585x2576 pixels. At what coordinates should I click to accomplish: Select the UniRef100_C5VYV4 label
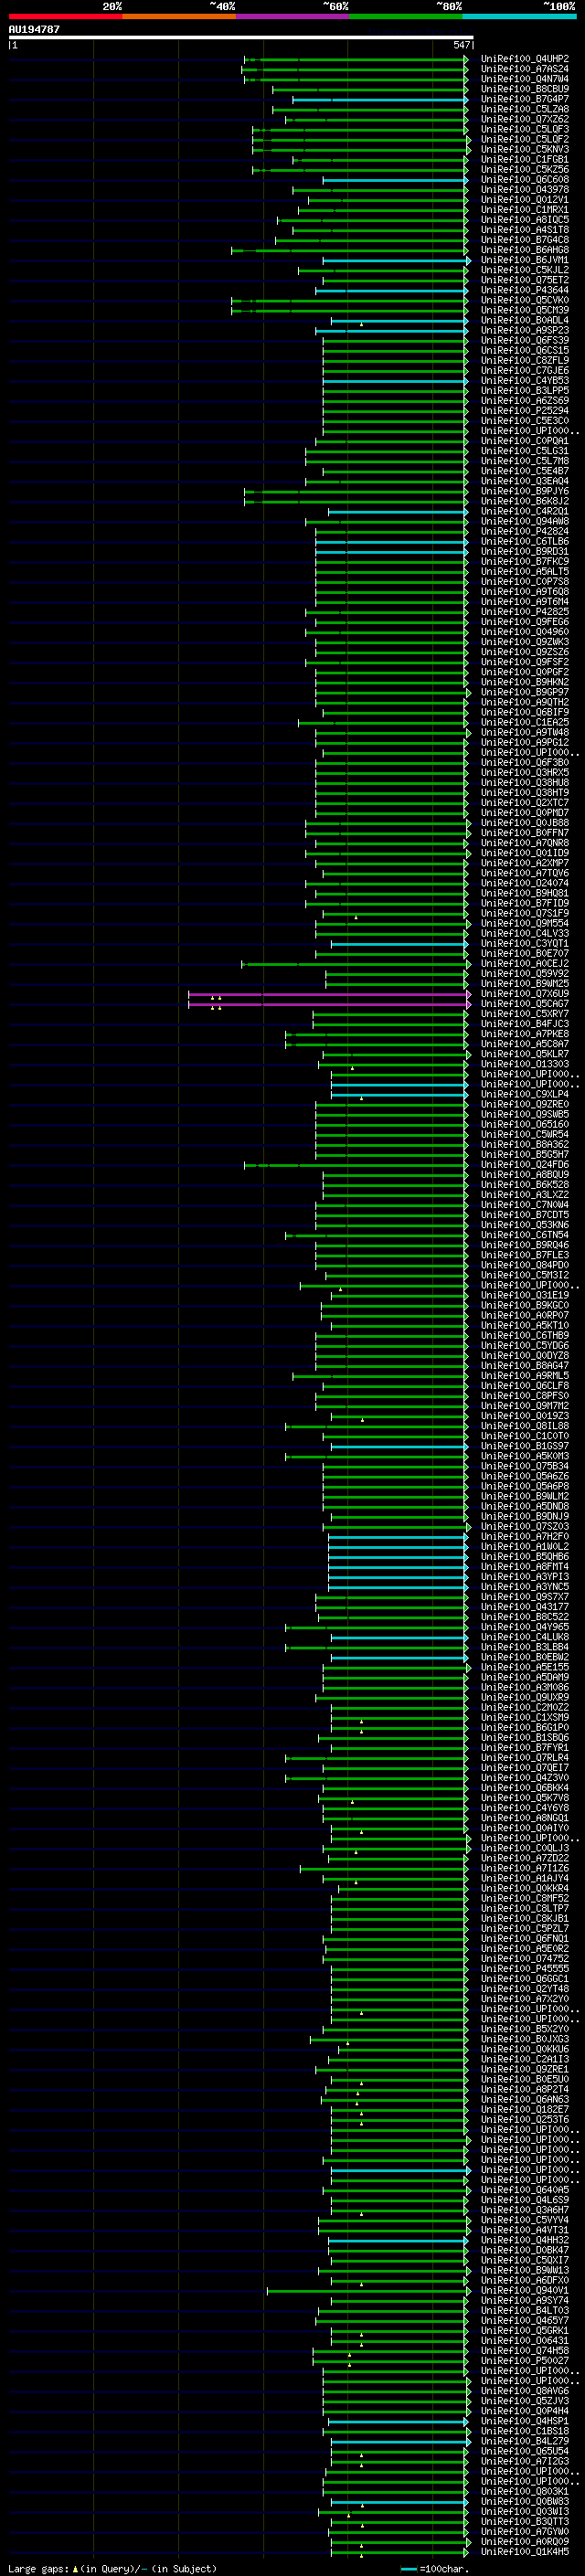[524, 2220]
